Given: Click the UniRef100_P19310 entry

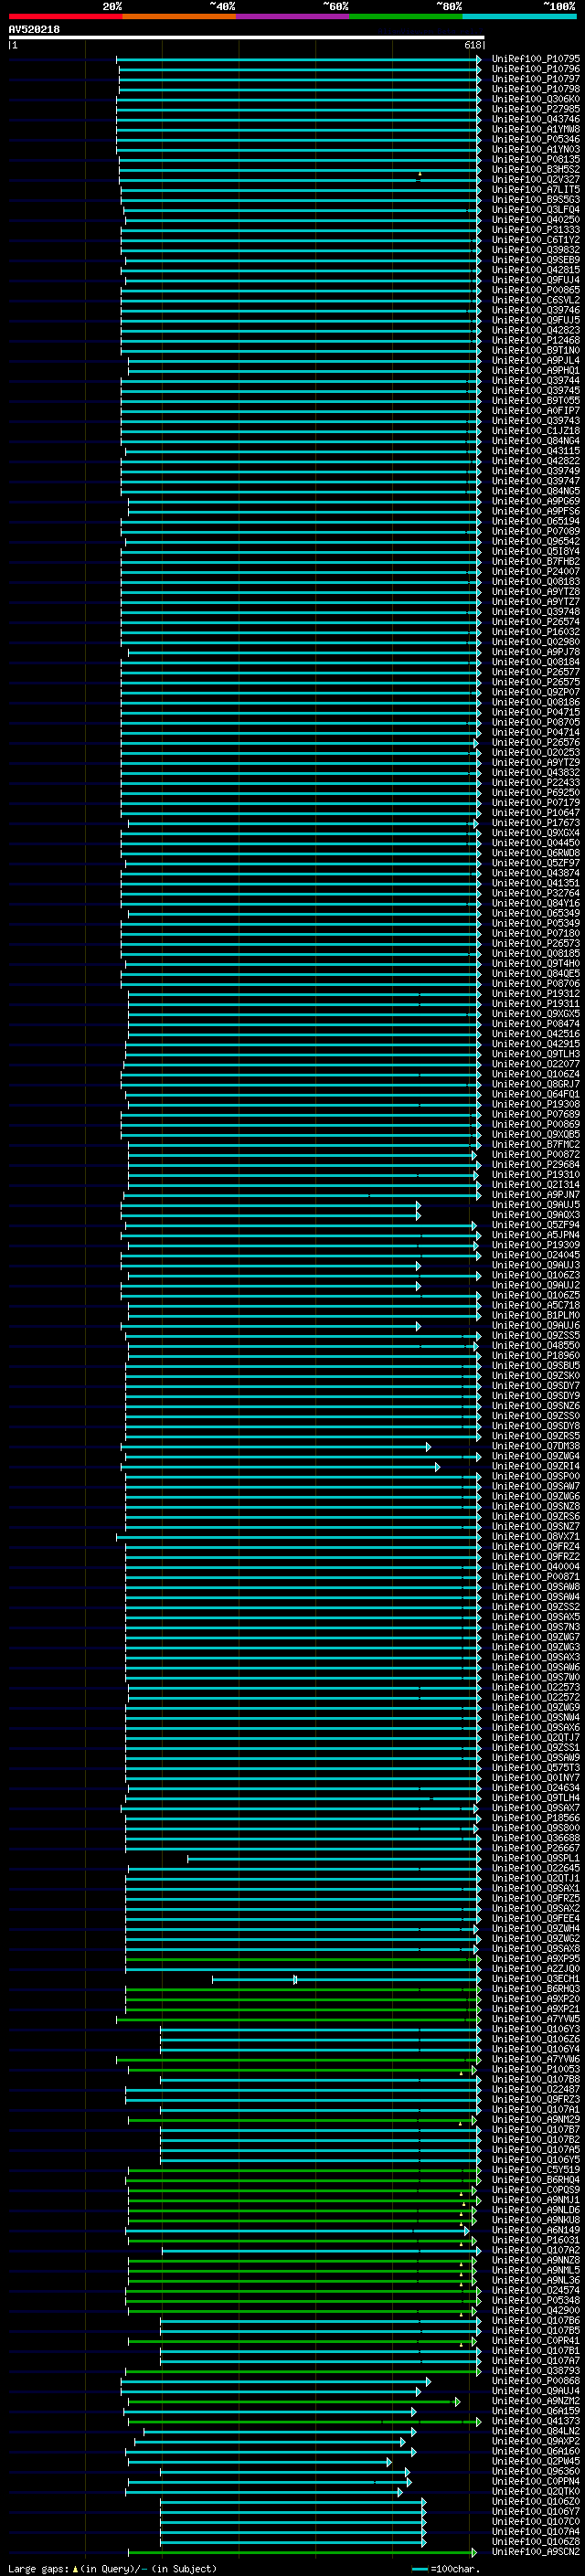Looking at the screenshot, I should click(x=536, y=1175).
